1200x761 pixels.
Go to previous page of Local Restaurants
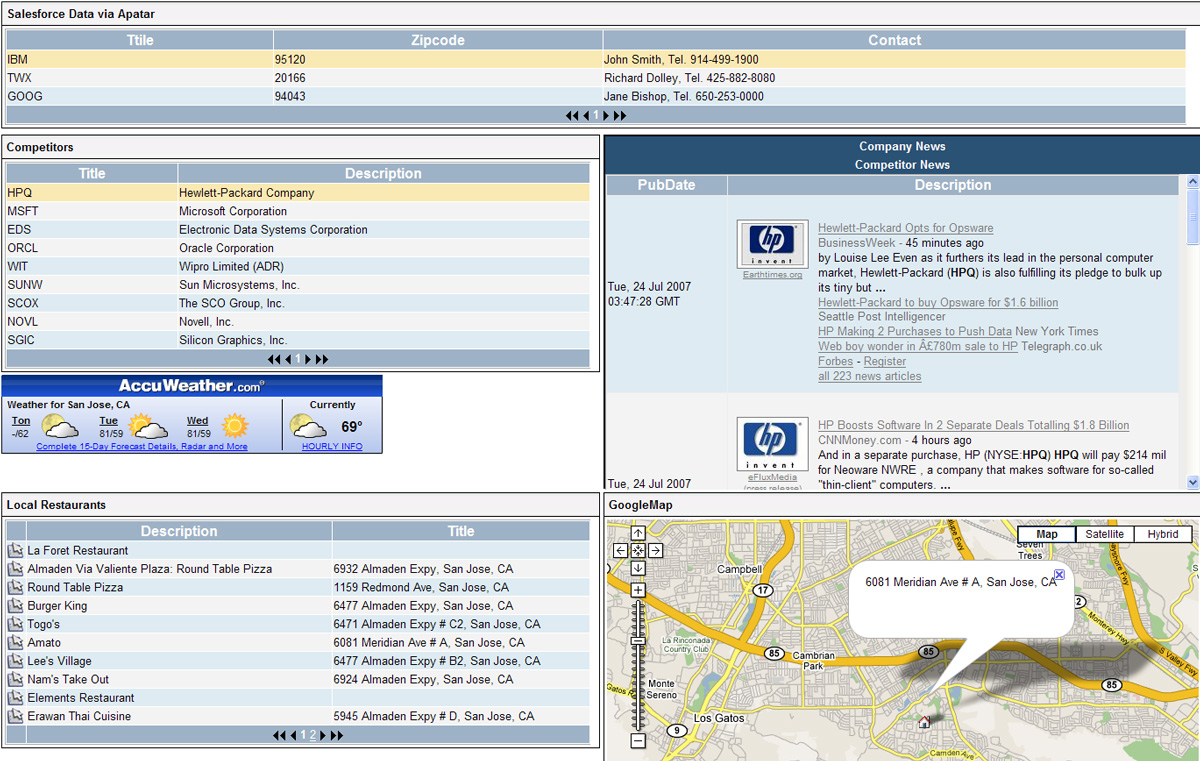293,735
